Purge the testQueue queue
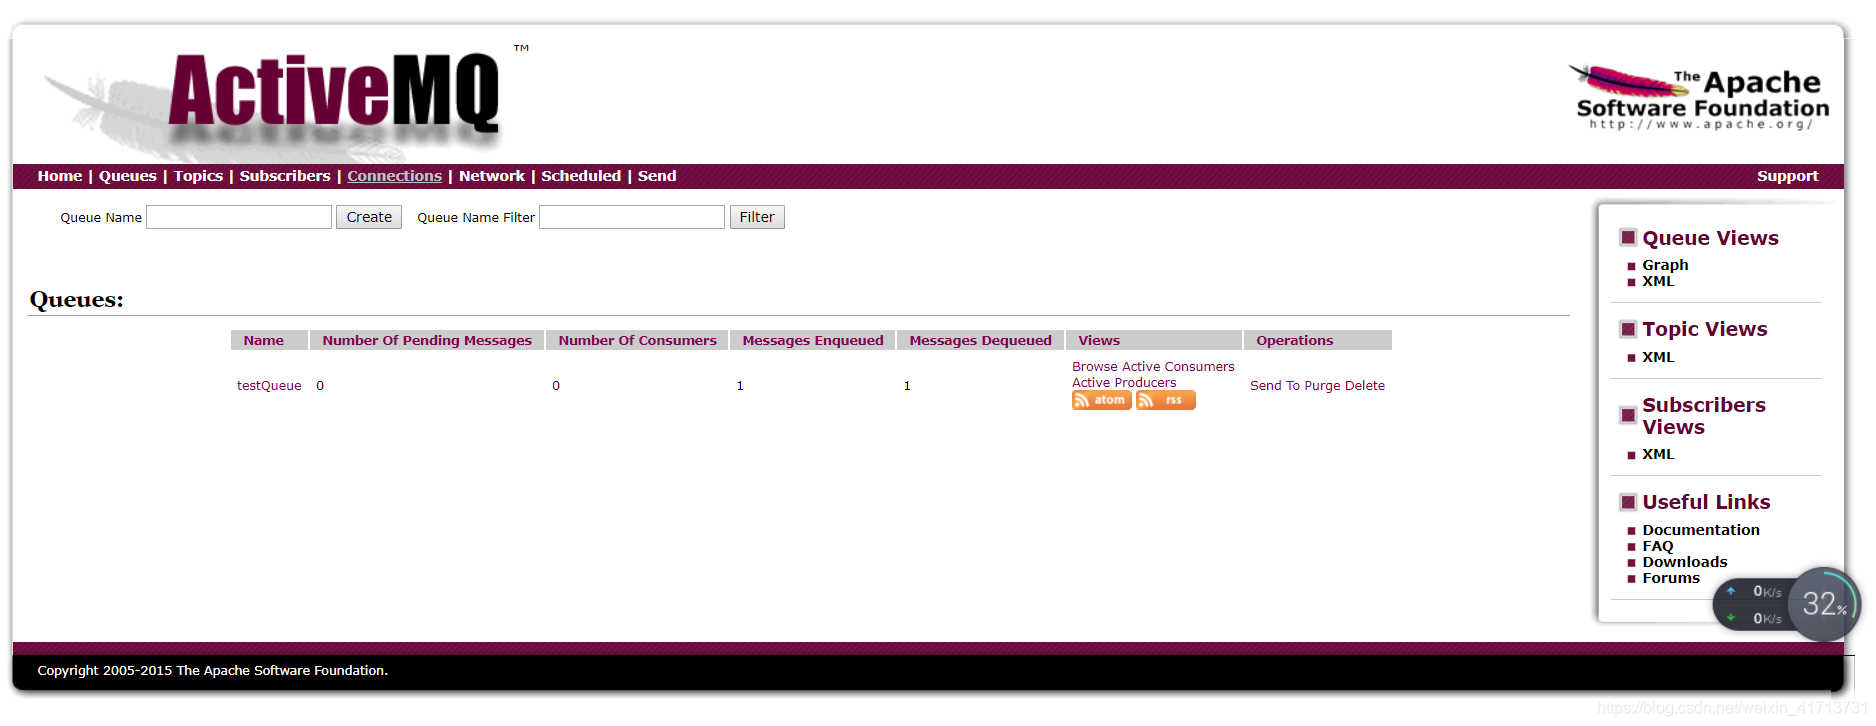The height and width of the screenshot is (726, 1876). [1322, 386]
